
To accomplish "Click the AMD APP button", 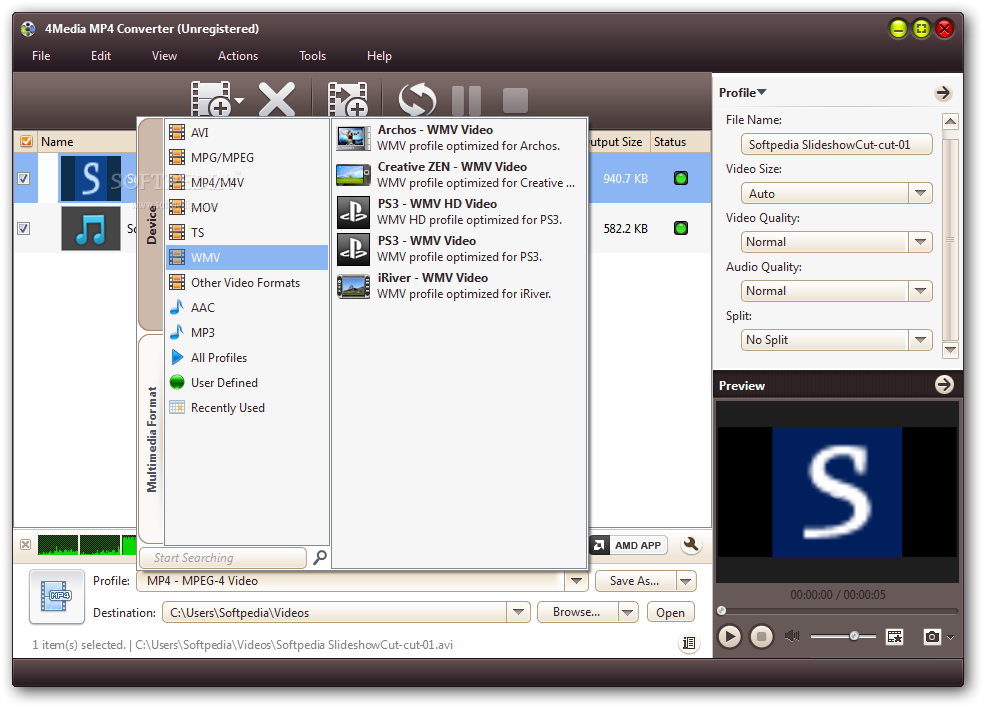I will pos(628,545).
